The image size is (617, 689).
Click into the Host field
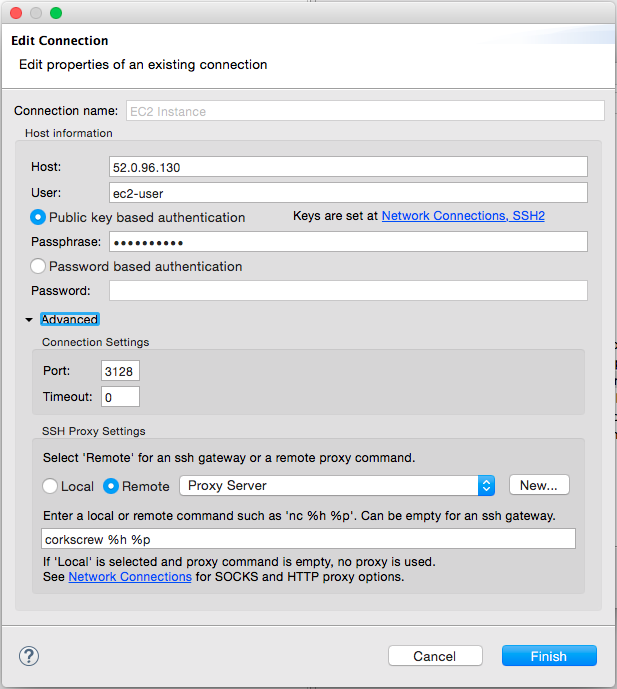[x=348, y=167]
